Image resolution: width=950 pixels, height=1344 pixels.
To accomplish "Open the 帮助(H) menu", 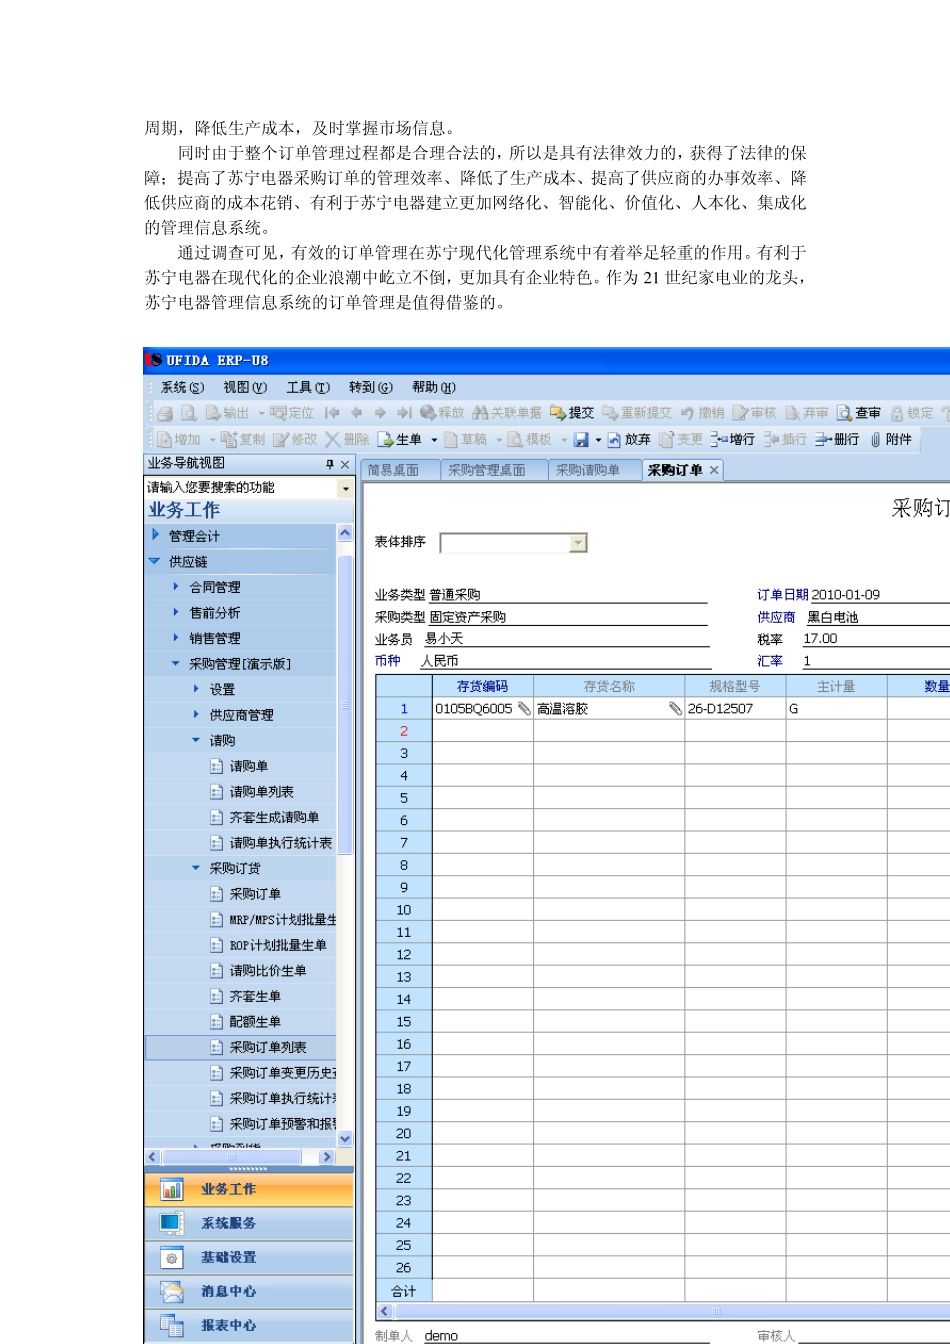I will tap(434, 387).
